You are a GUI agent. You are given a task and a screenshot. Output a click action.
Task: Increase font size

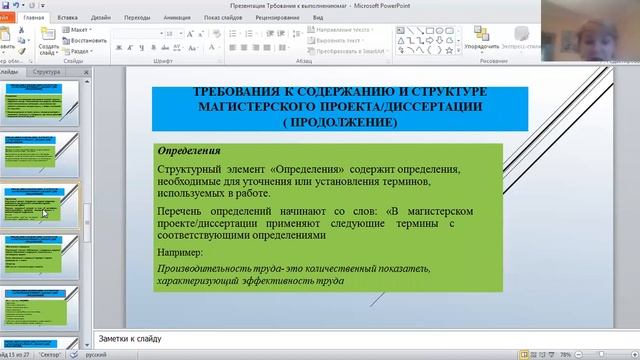(190, 34)
